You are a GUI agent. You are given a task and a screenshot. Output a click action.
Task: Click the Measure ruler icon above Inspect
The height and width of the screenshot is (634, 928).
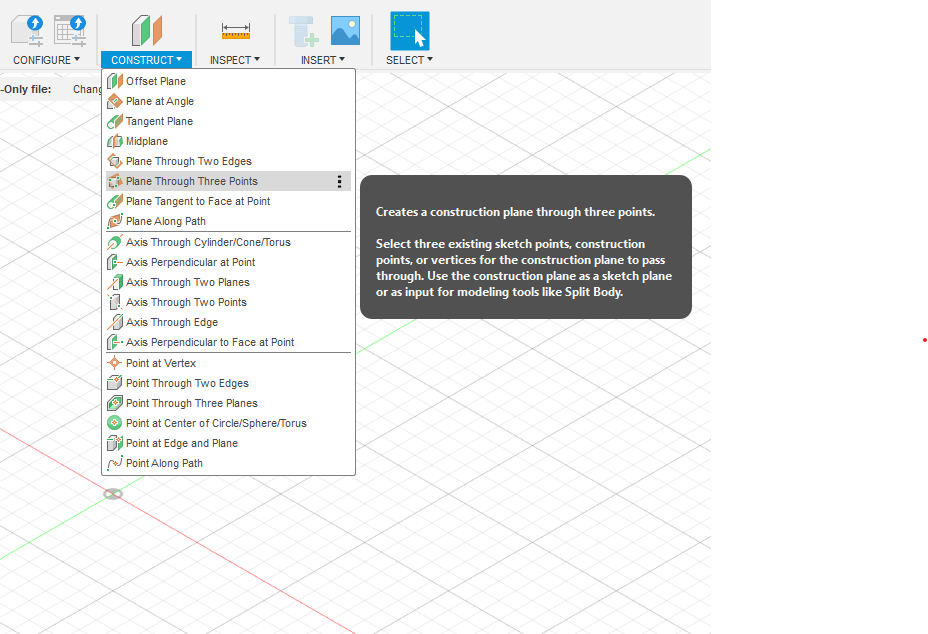[x=236, y=31]
